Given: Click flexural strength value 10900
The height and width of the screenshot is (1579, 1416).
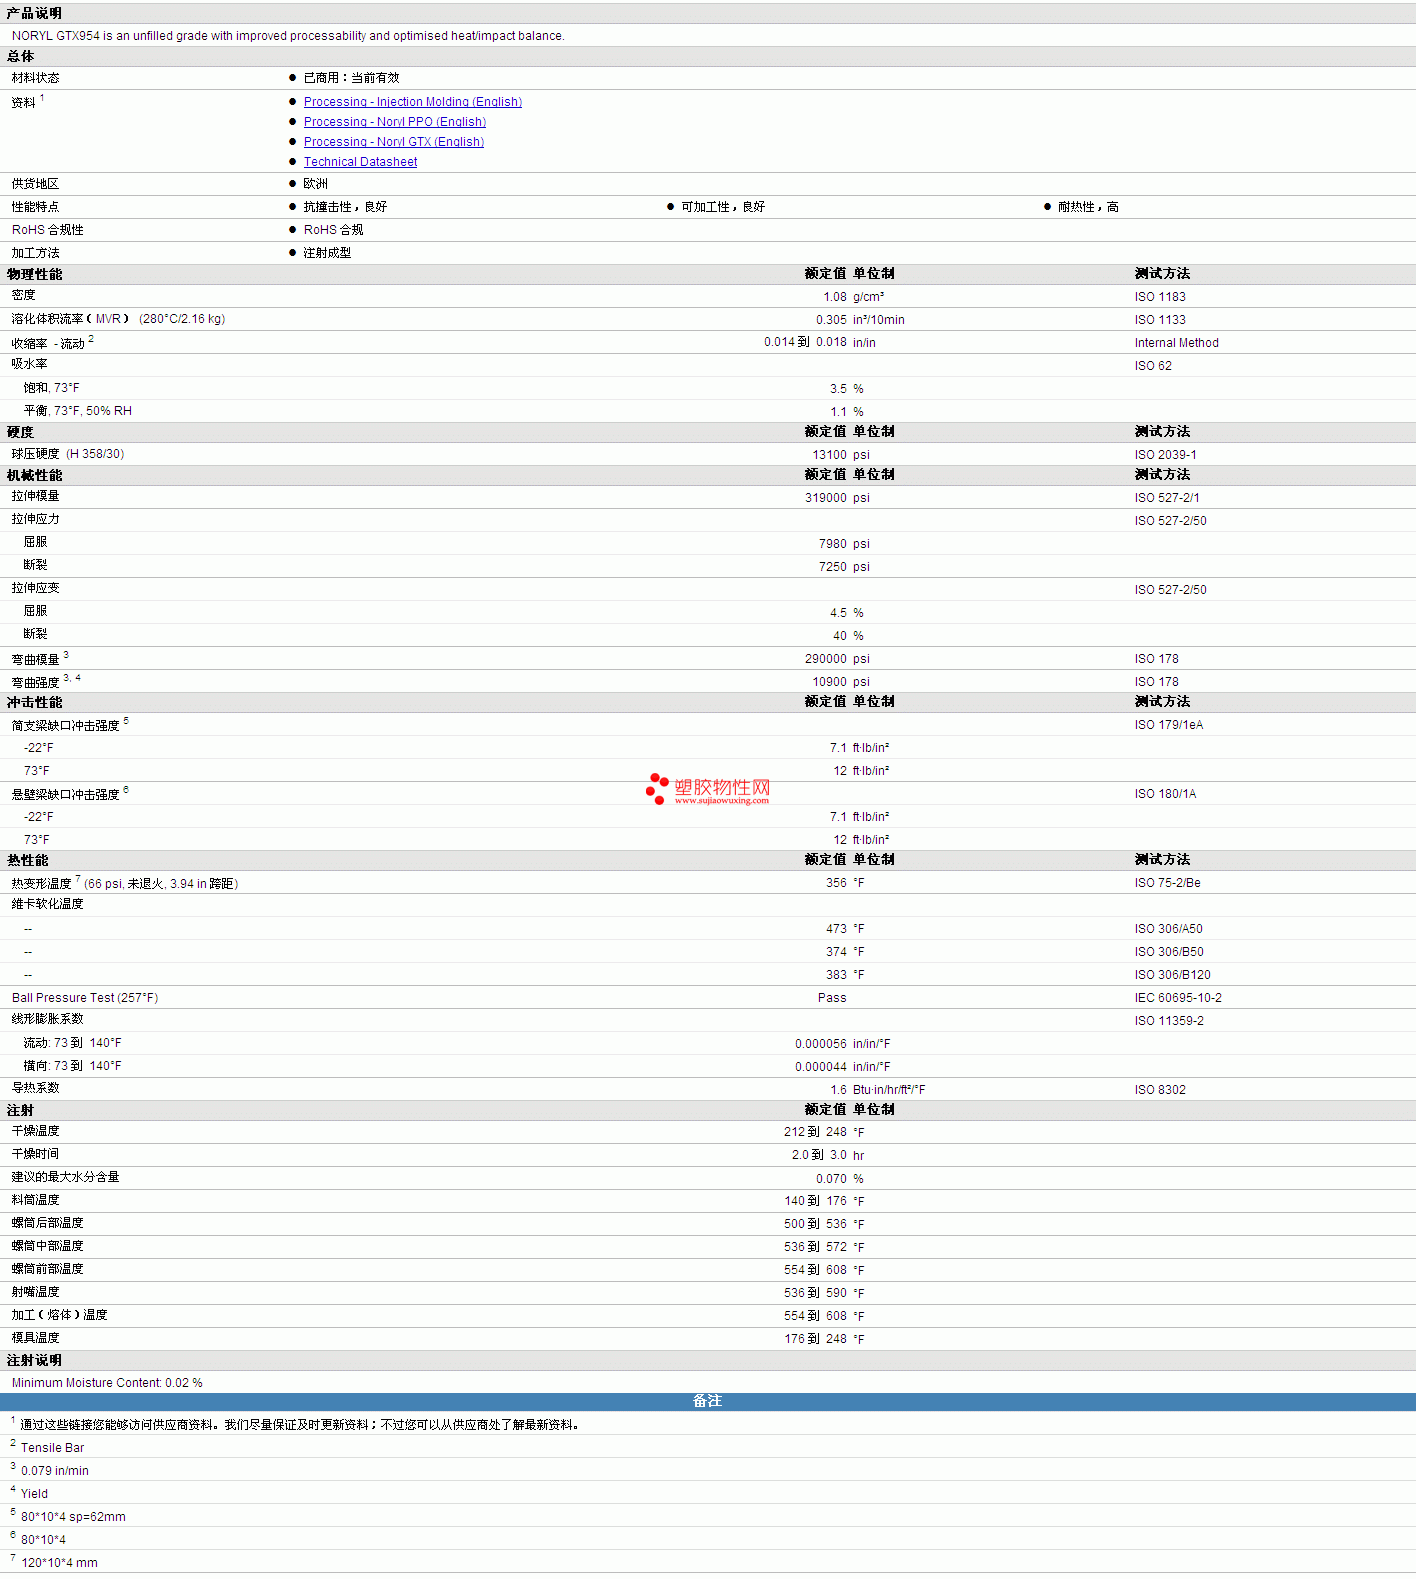Looking at the screenshot, I should pos(829,682).
